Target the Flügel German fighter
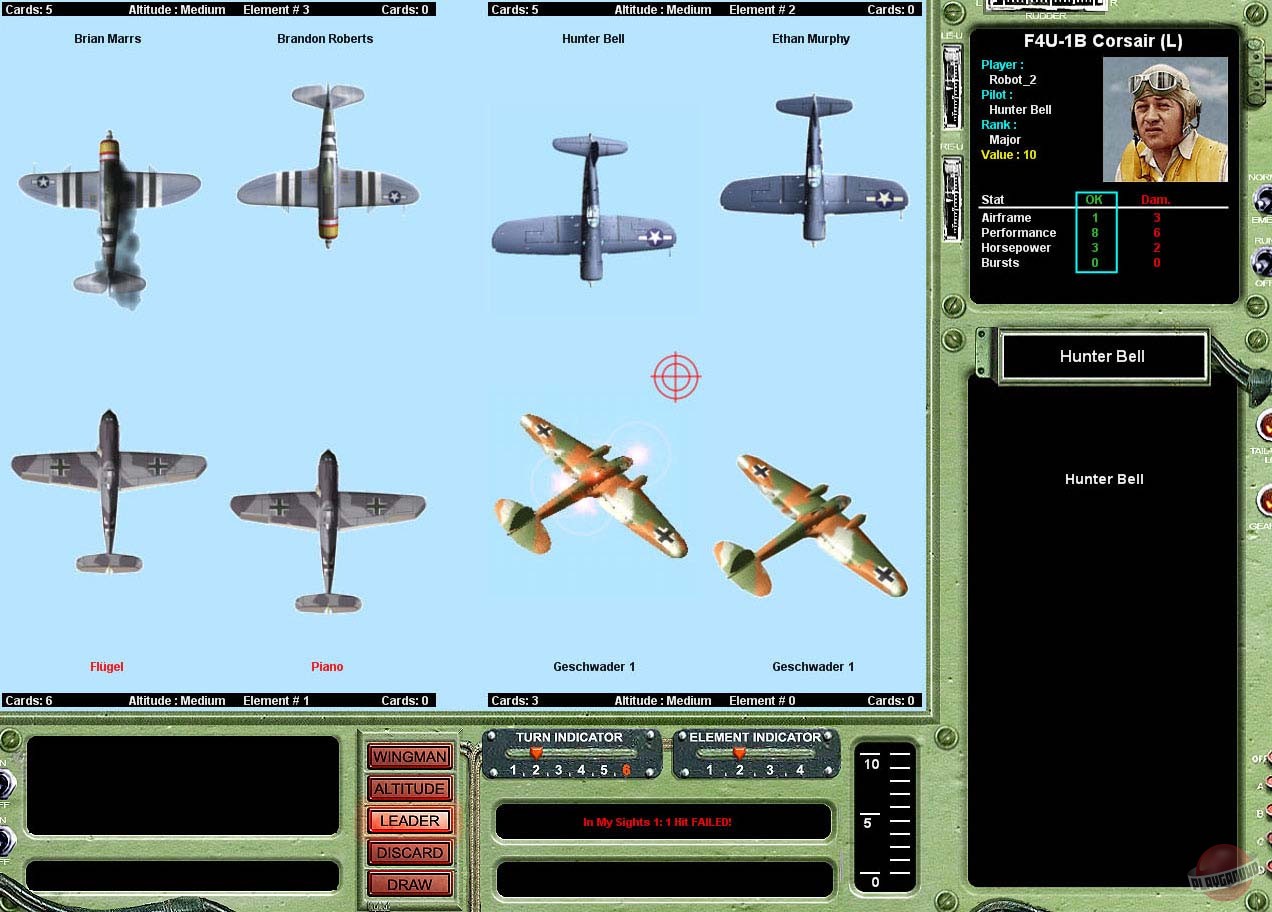The image size is (1272, 912). tap(108, 489)
